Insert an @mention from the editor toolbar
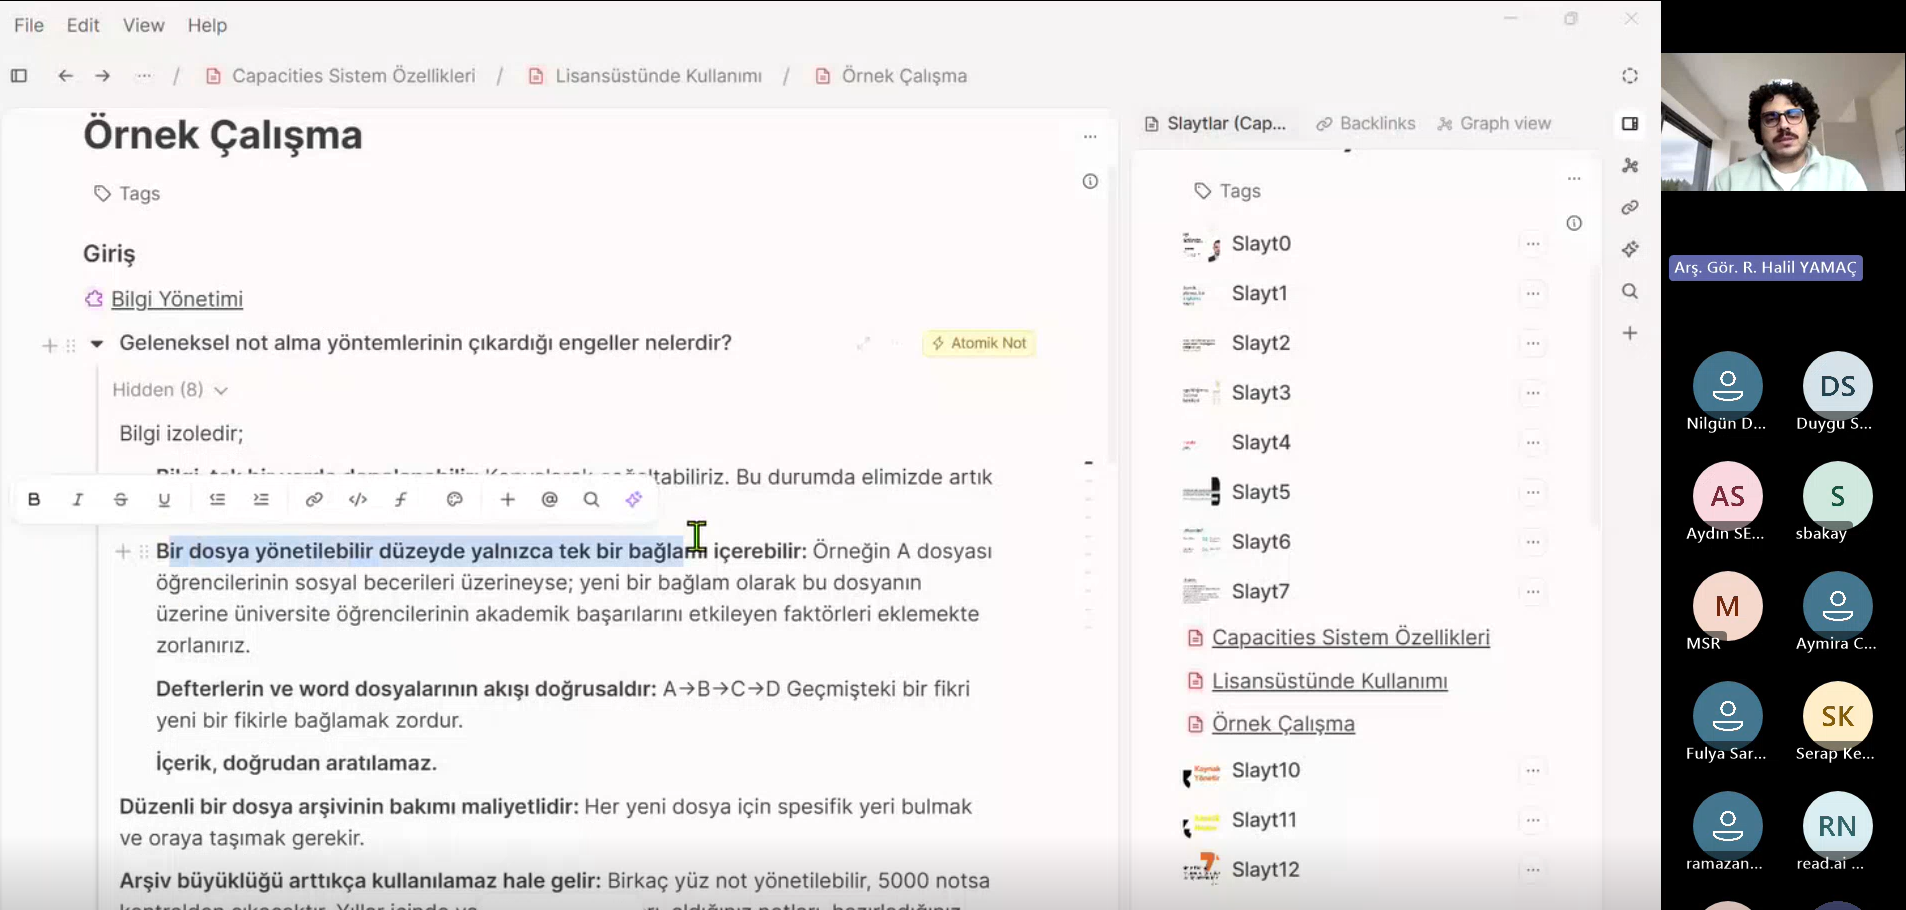 click(549, 499)
